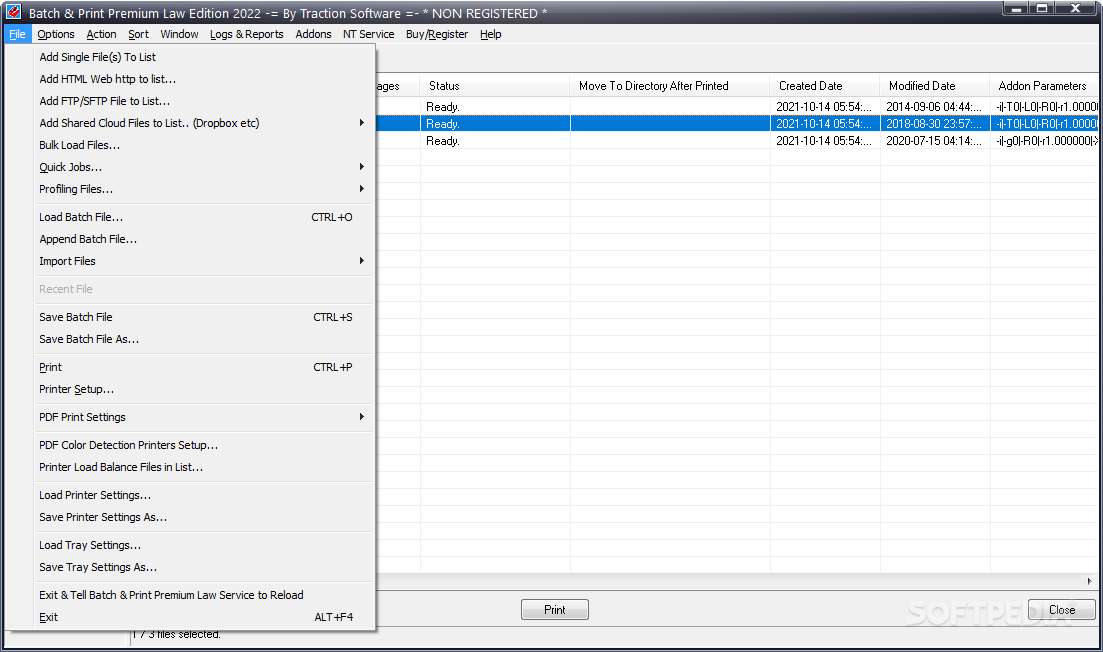
Task: Choose Add HTML Web http to list
Action: 204,79
